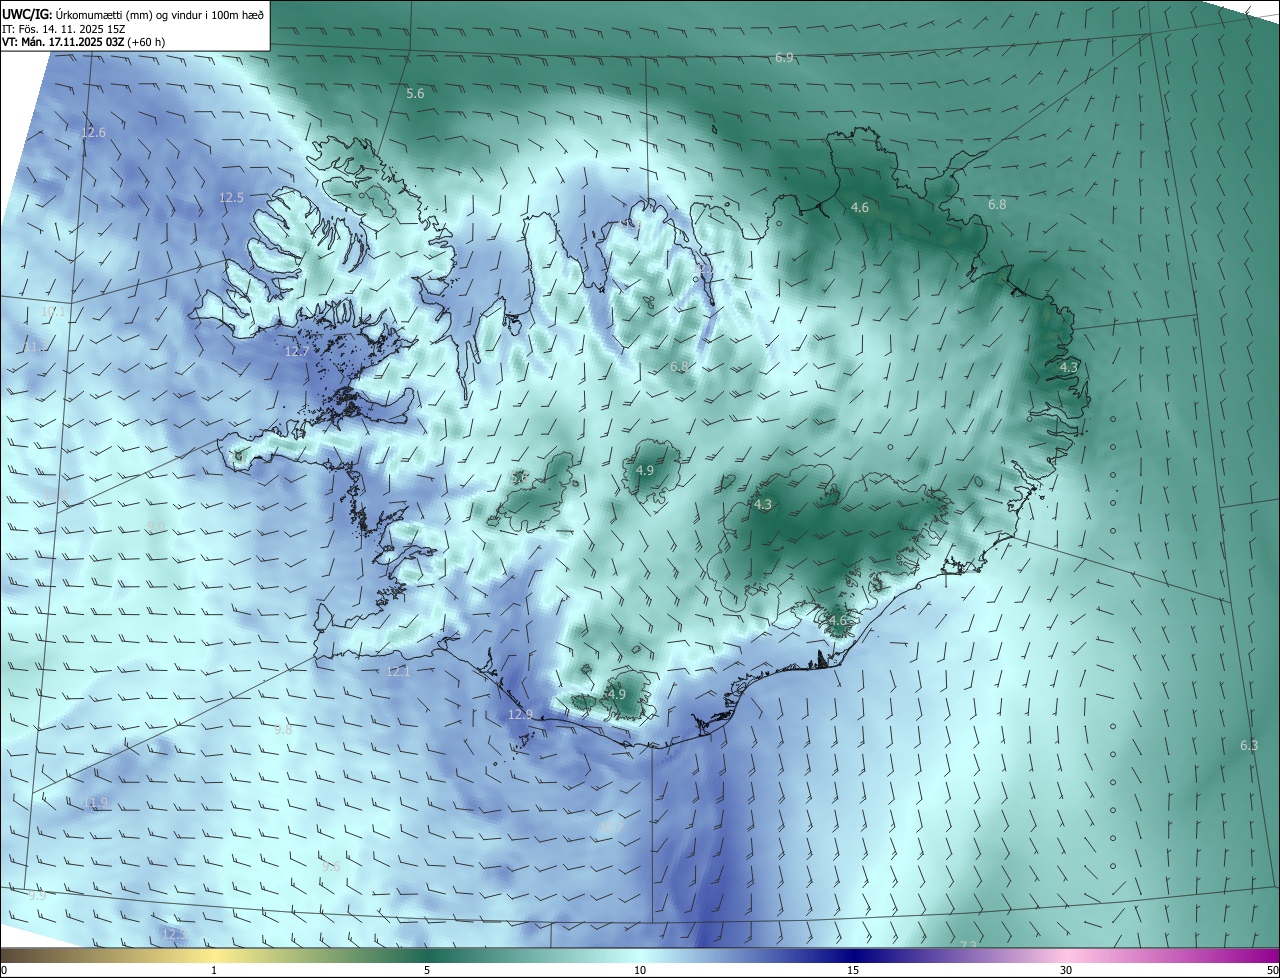Click the 12.9 value label on the map
Screen dimensions: 1280x978
click(520, 715)
